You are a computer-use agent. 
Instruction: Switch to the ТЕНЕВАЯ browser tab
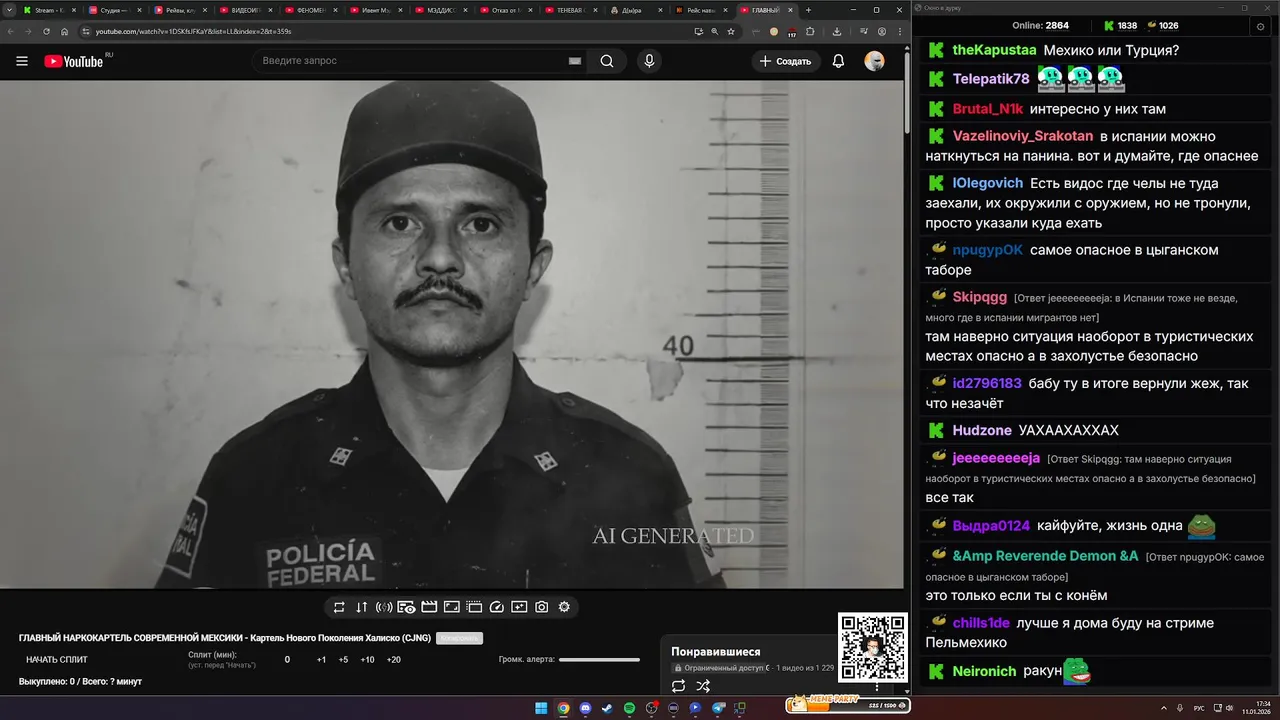tap(571, 10)
